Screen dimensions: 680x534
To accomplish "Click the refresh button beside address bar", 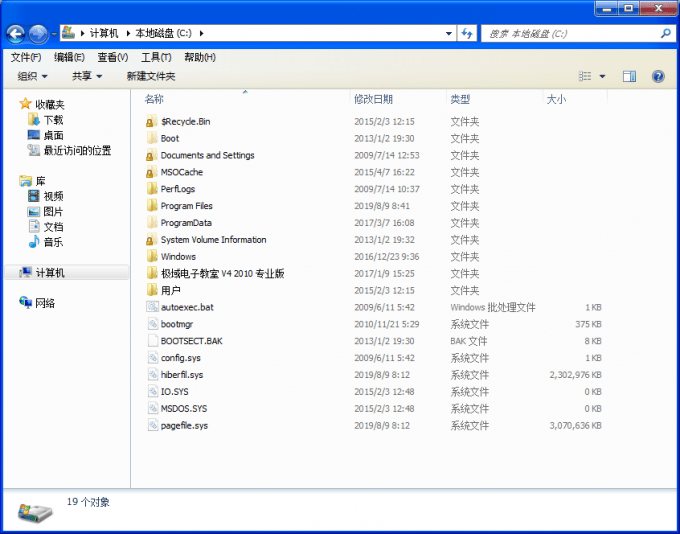I will click(x=467, y=34).
